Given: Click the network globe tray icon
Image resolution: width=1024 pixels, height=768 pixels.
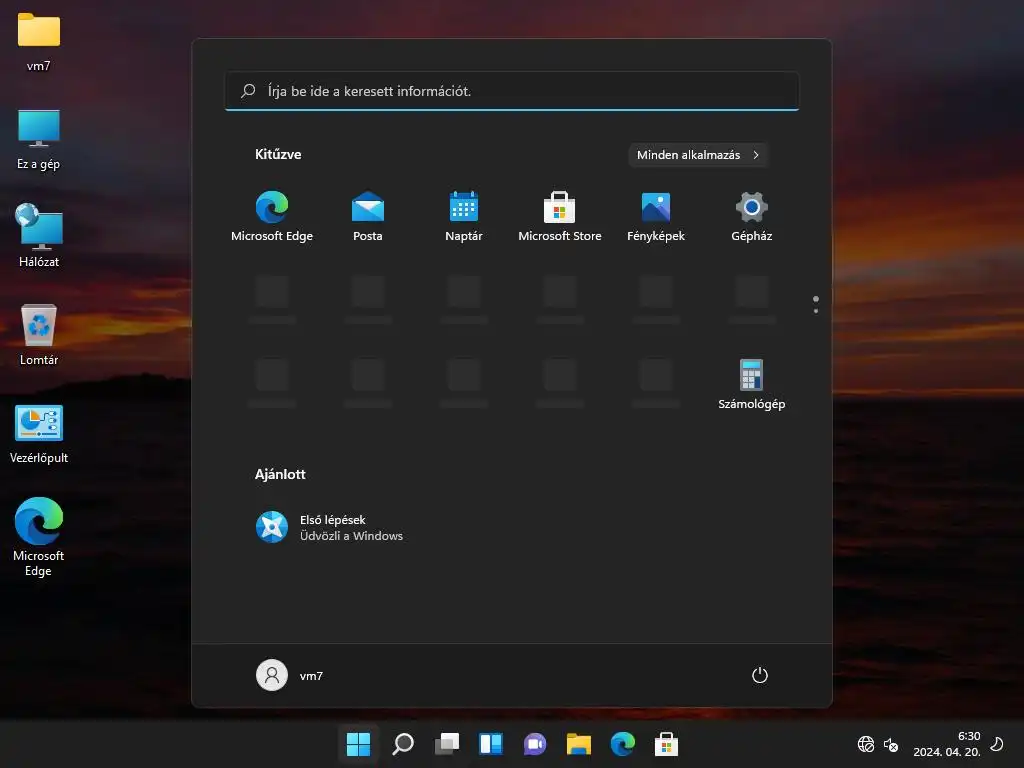Looking at the screenshot, I should (866, 744).
